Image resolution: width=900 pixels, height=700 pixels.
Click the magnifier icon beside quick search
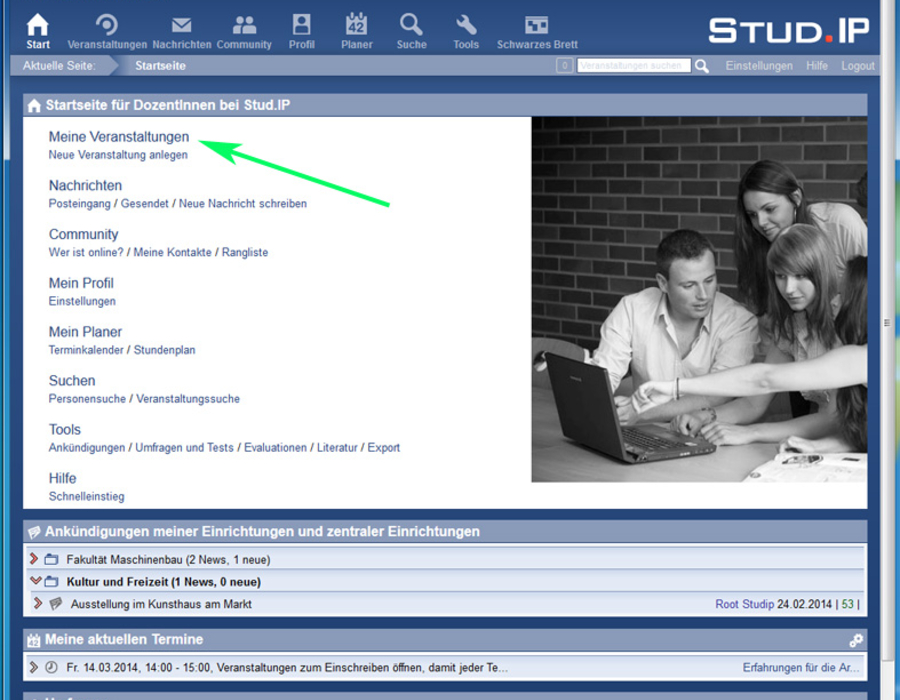point(701,66)
